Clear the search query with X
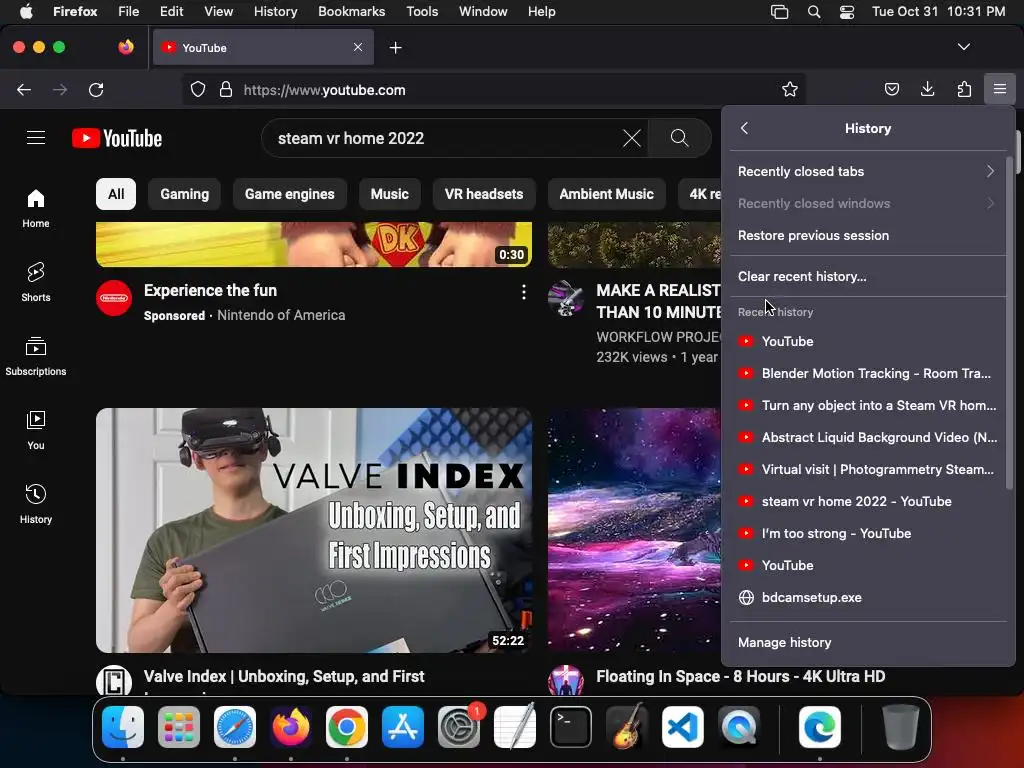 click(632, 138)
